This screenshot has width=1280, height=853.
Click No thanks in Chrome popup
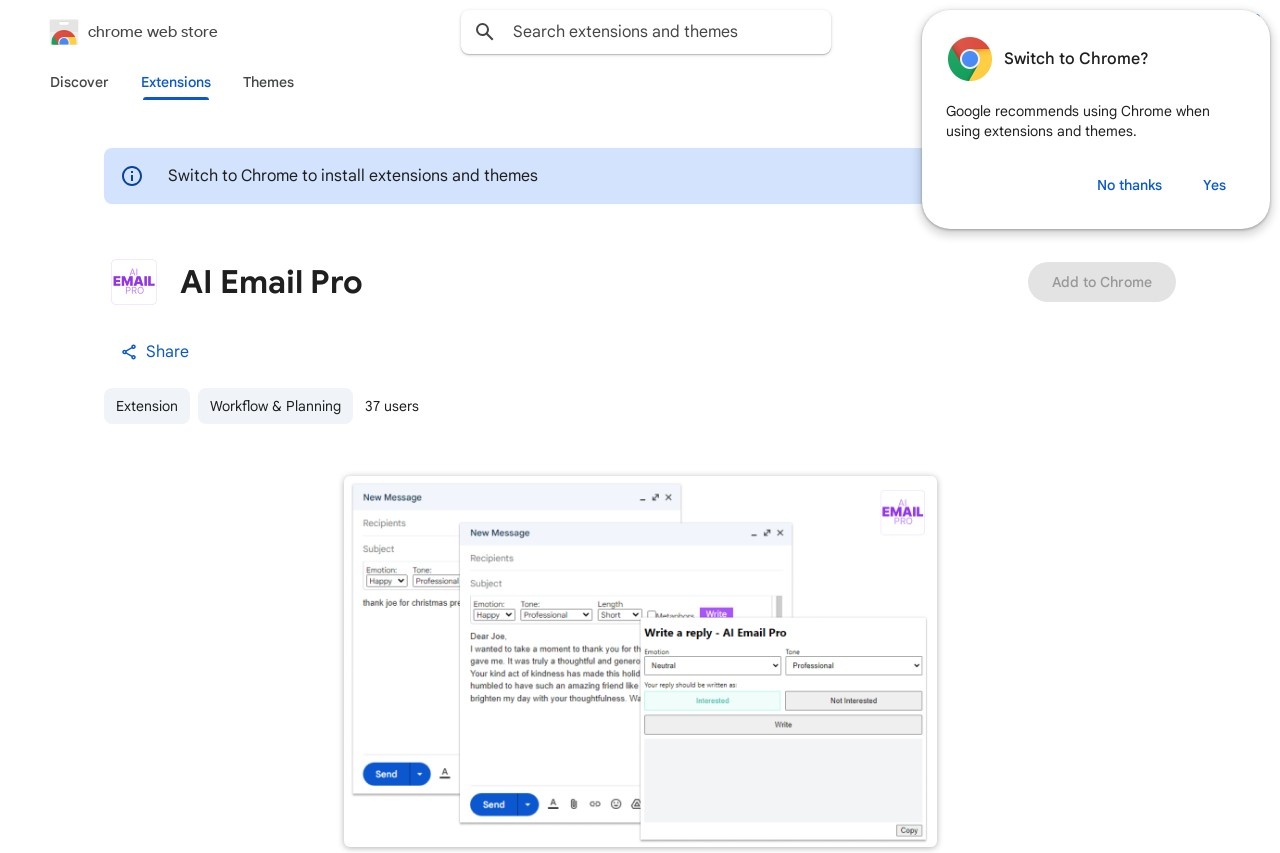click(1129, 185)
